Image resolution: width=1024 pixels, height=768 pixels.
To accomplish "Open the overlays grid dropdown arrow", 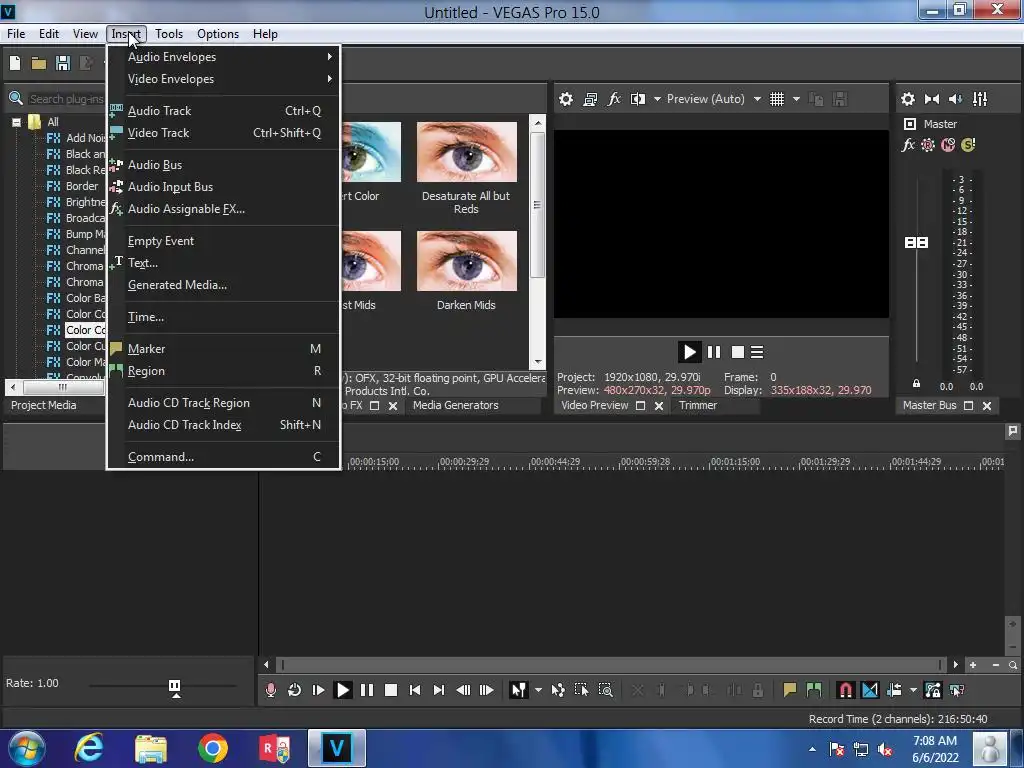I will pos(796,99).
